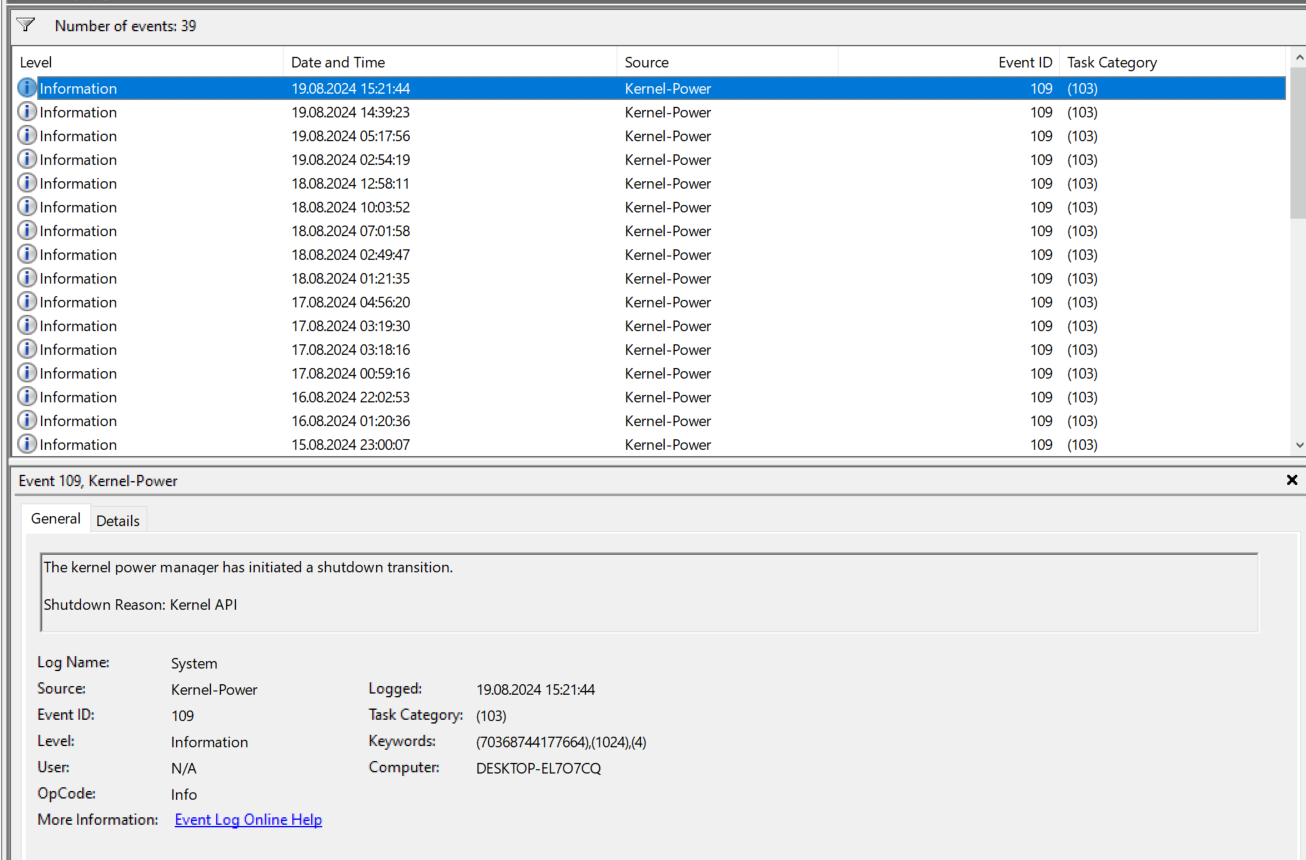Image resolution: width=1306 pixels, height=860 pixels.
Task: Click info icon of 19.08.2024 05:17:56 event
Action: point(27,136)
